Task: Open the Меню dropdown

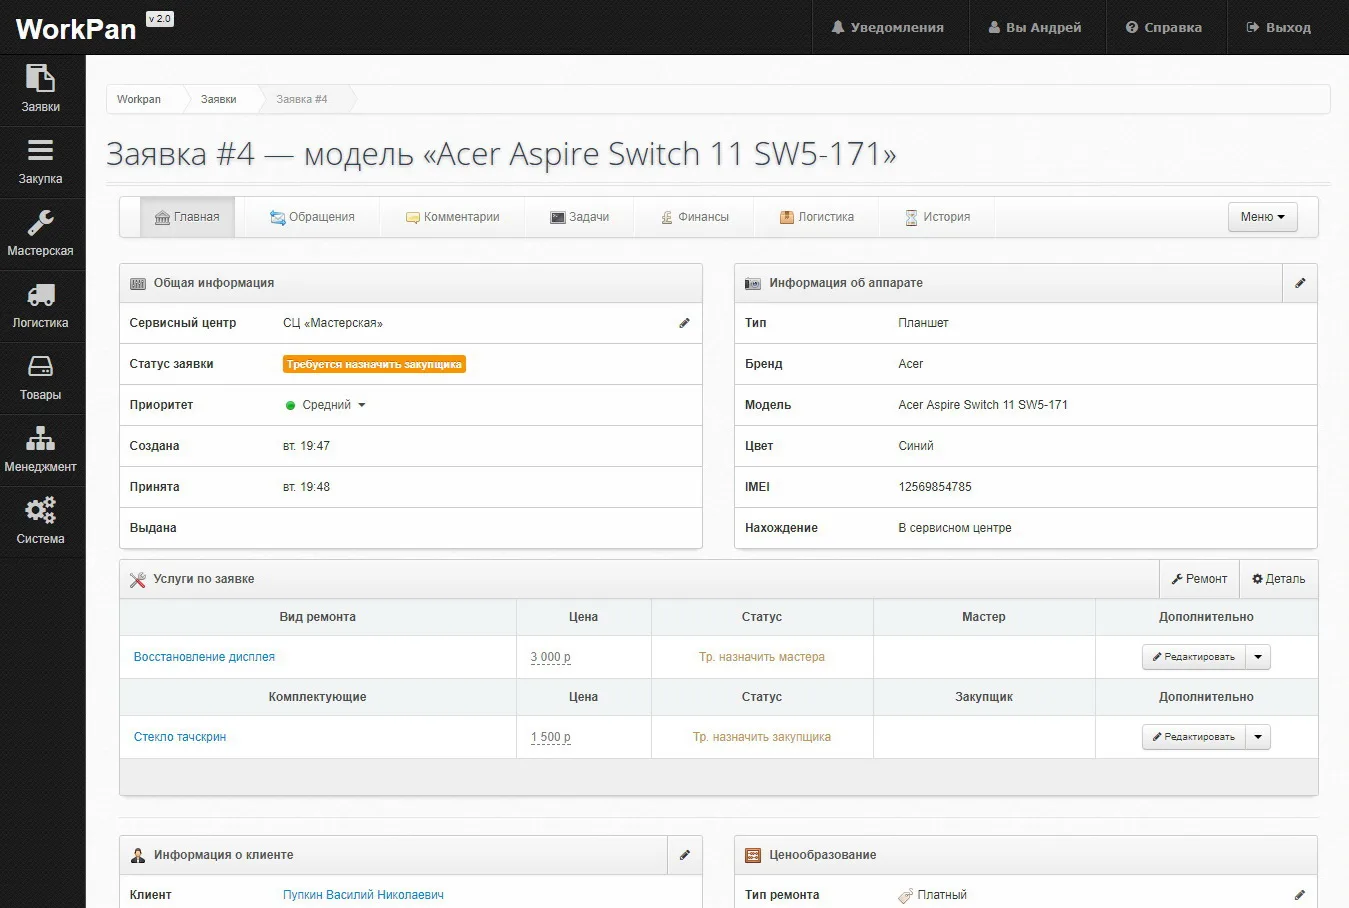Action: 1262,217
